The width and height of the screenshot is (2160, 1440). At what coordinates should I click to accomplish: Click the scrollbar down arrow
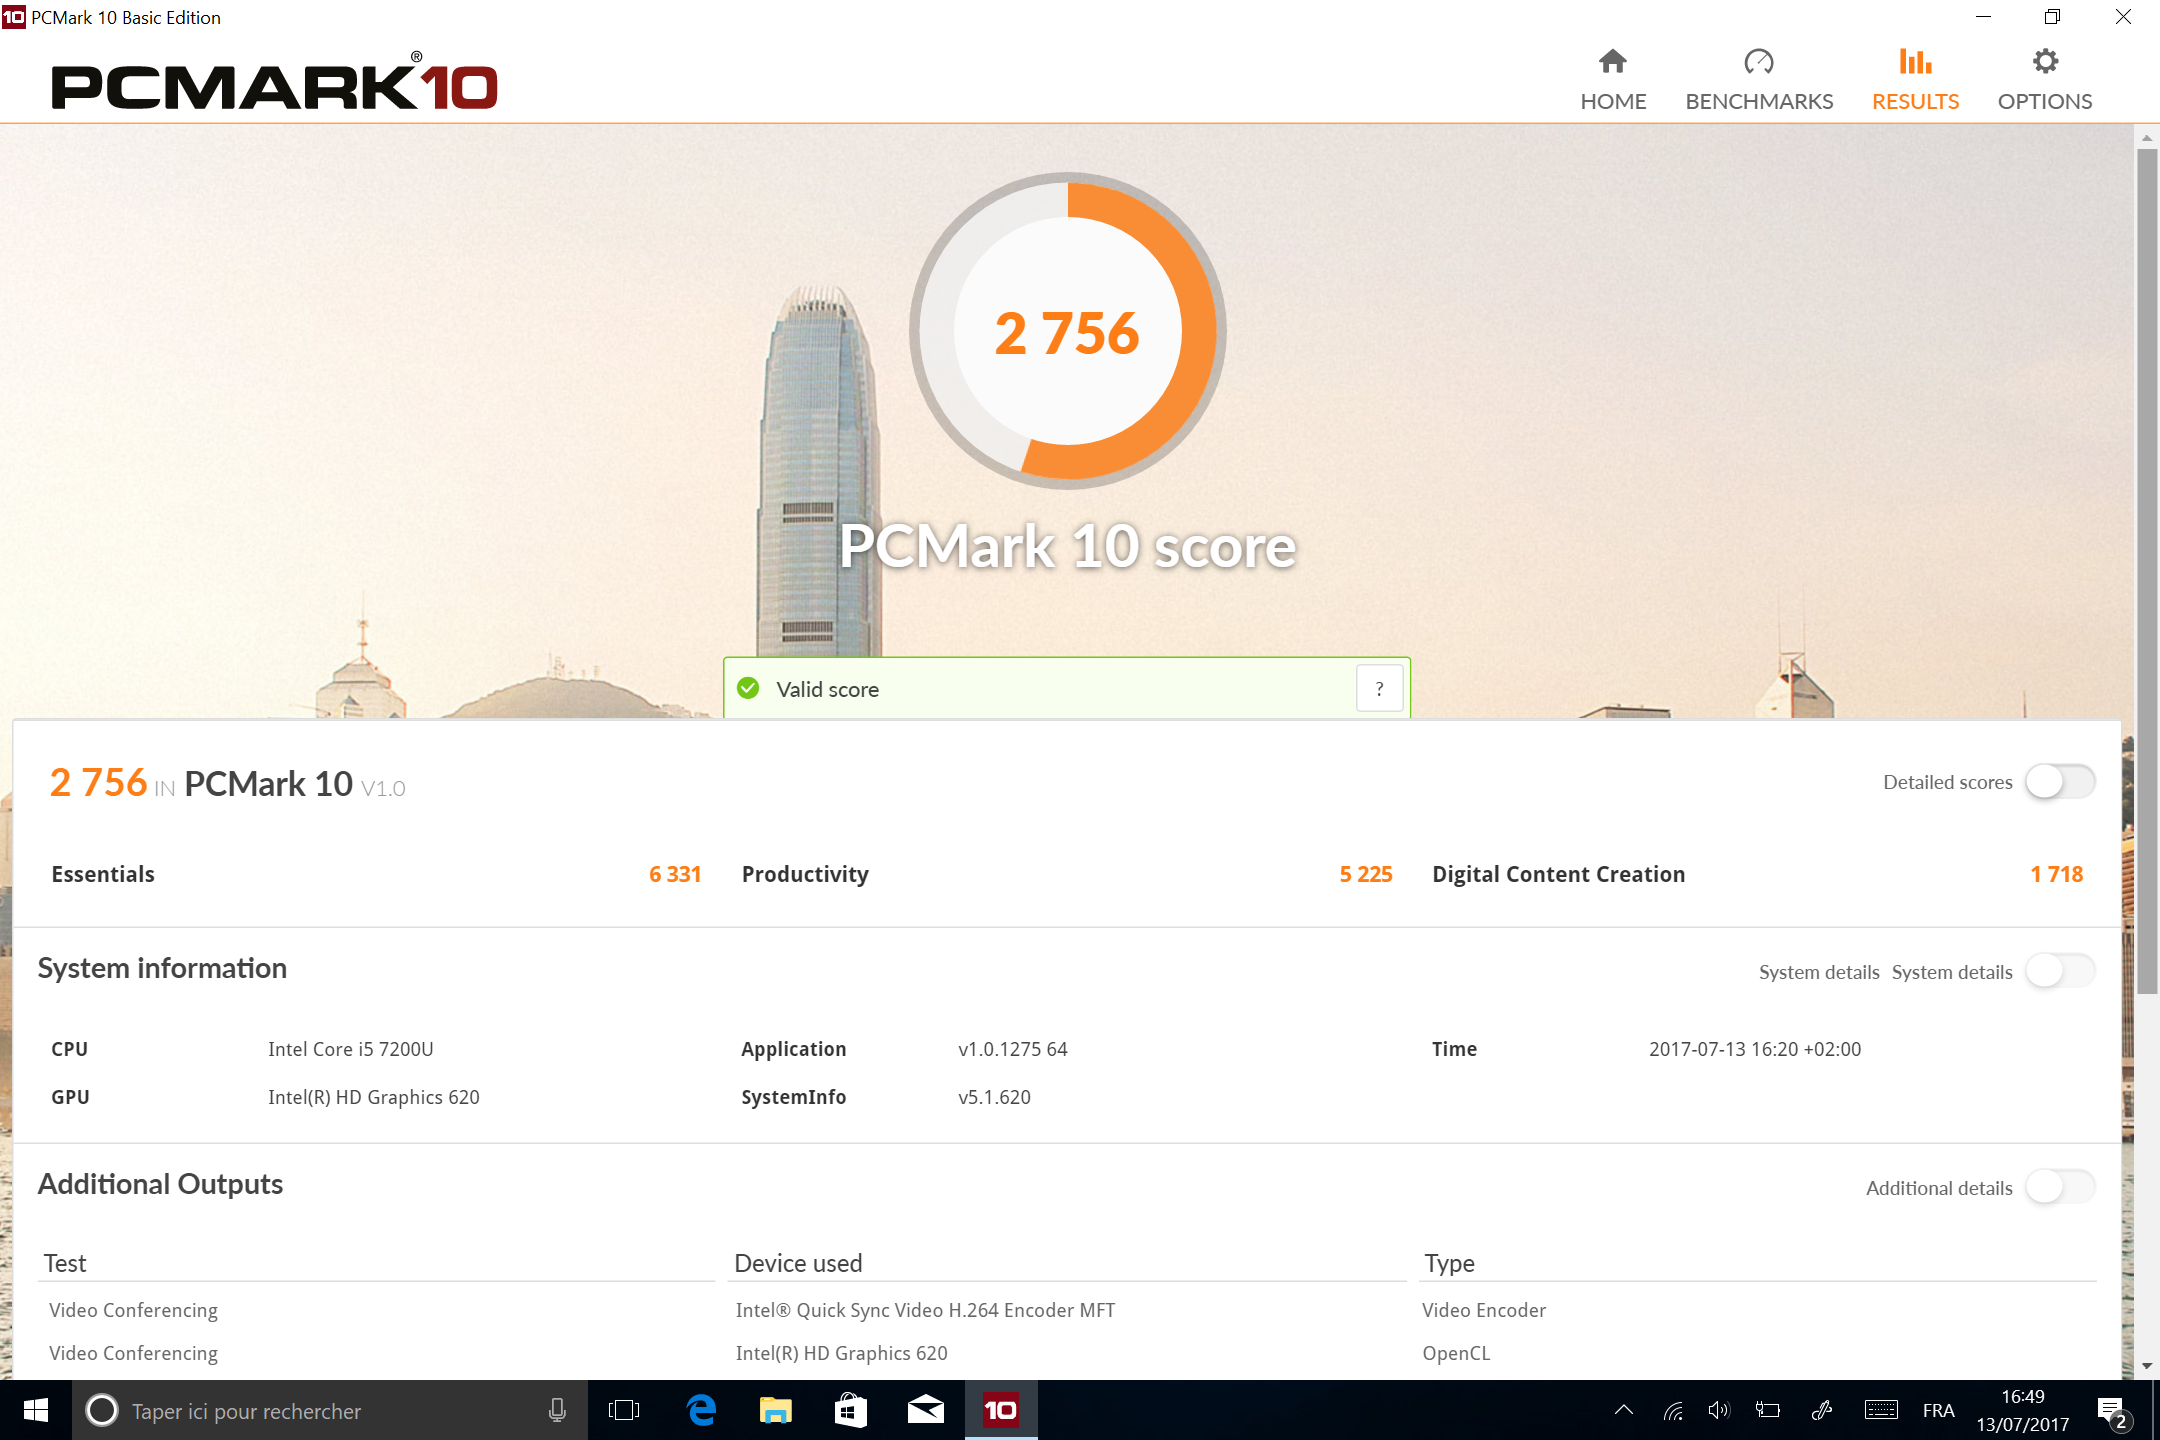(2146, 1365)
